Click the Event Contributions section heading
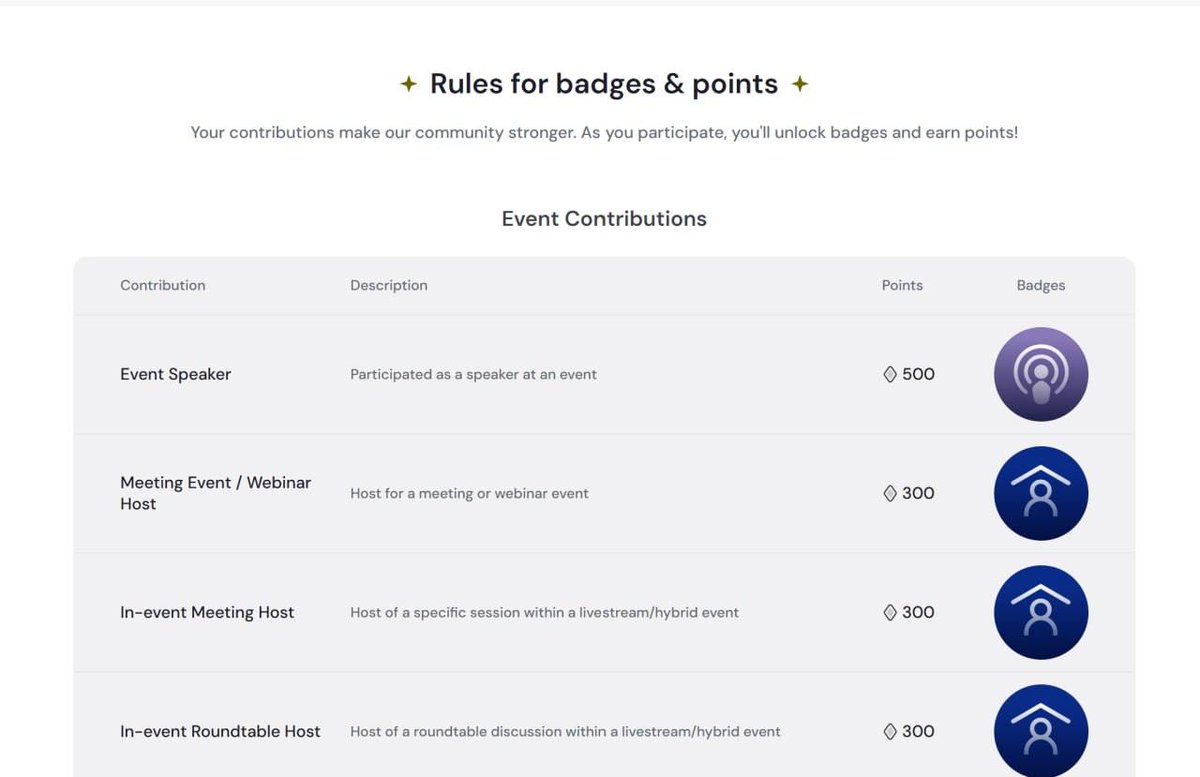The width and height of the screenshot is (1200, 777). tap(604, 219)
